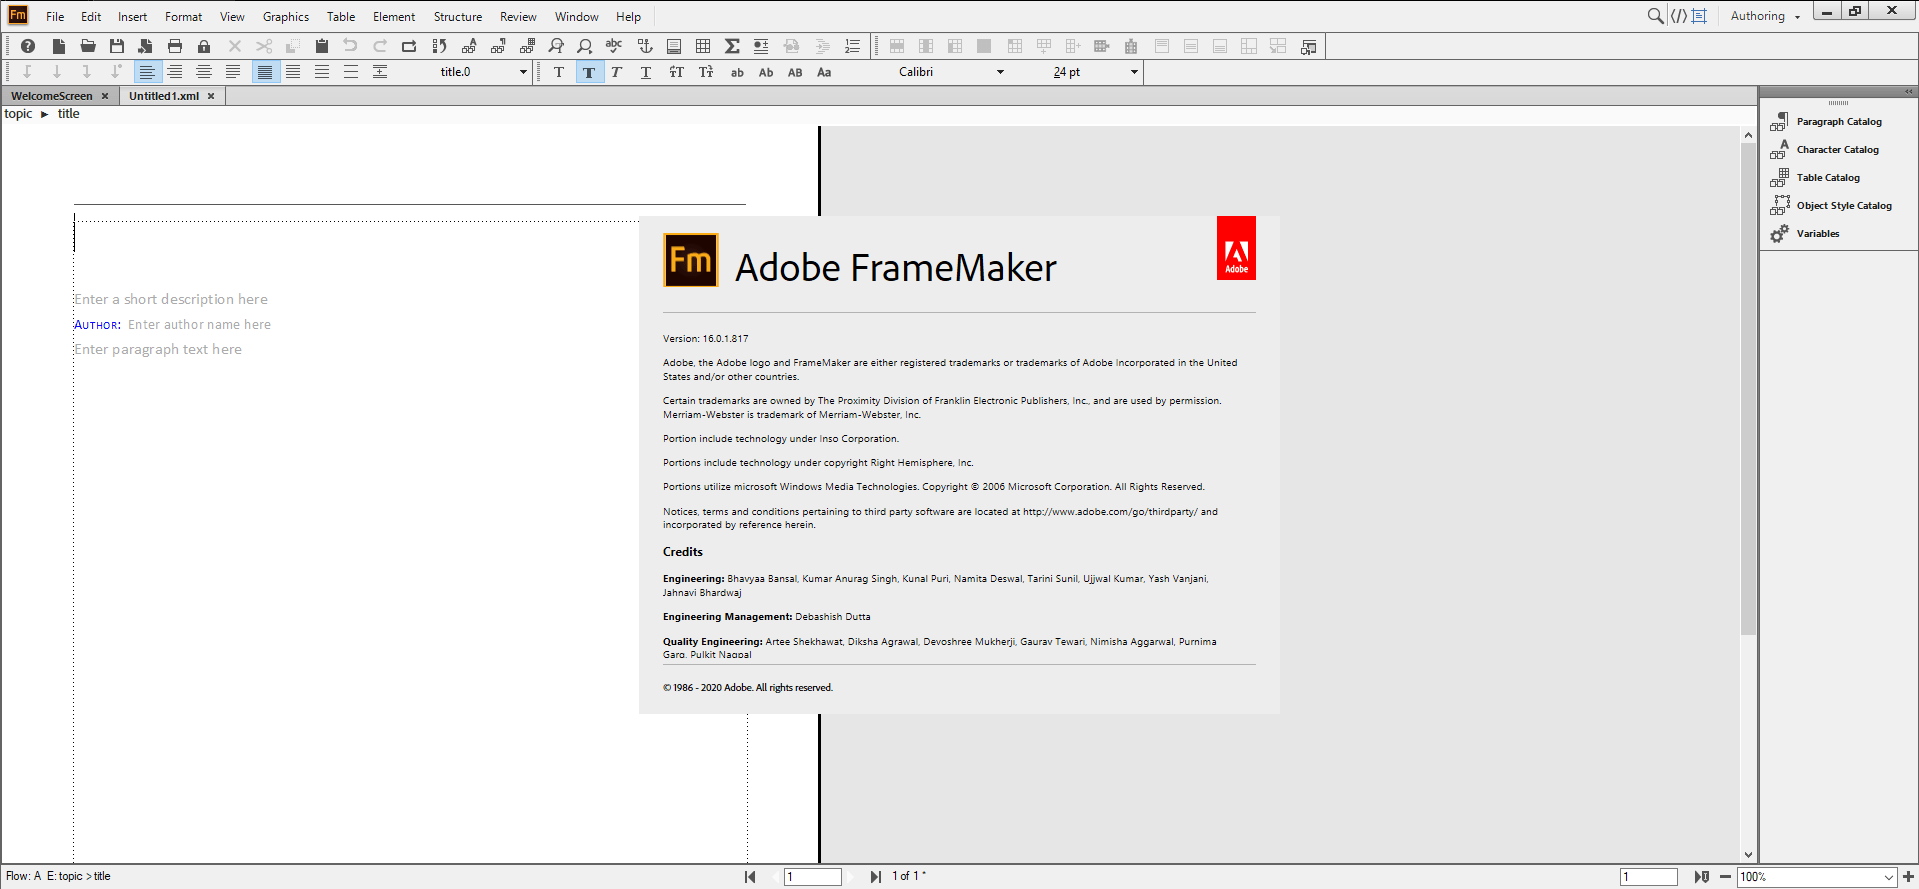Image resolution: width=1919 pixels, height=889 pixels.
Task: Toggle underline text formatting
Action: [x=646, y=72]
